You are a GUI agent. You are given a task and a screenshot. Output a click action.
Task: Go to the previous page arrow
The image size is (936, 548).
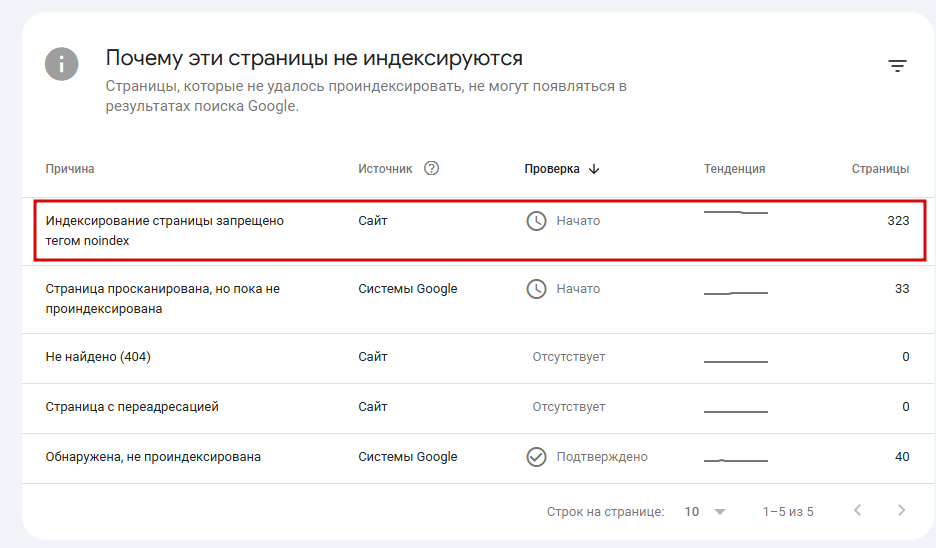point(857,511)
